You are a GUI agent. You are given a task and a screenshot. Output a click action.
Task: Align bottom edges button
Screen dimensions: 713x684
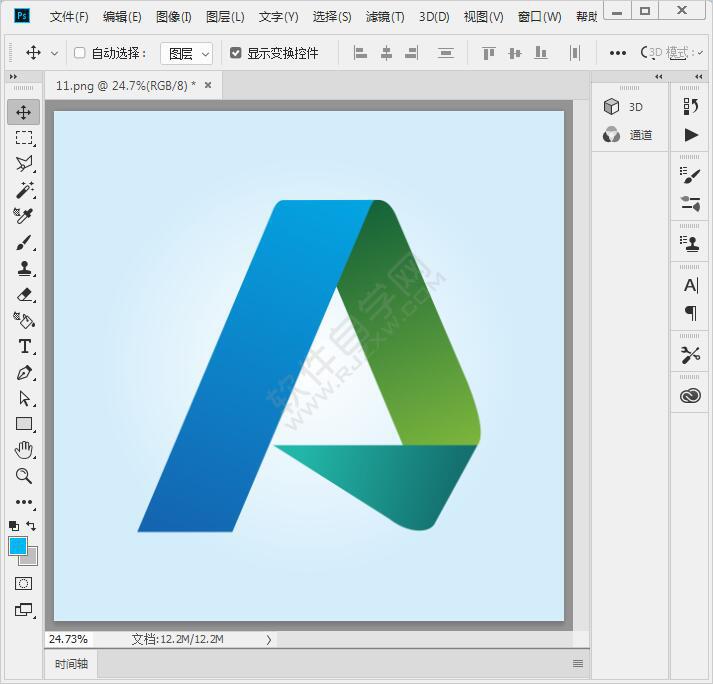pyautogui.click(x=541, y=53)
